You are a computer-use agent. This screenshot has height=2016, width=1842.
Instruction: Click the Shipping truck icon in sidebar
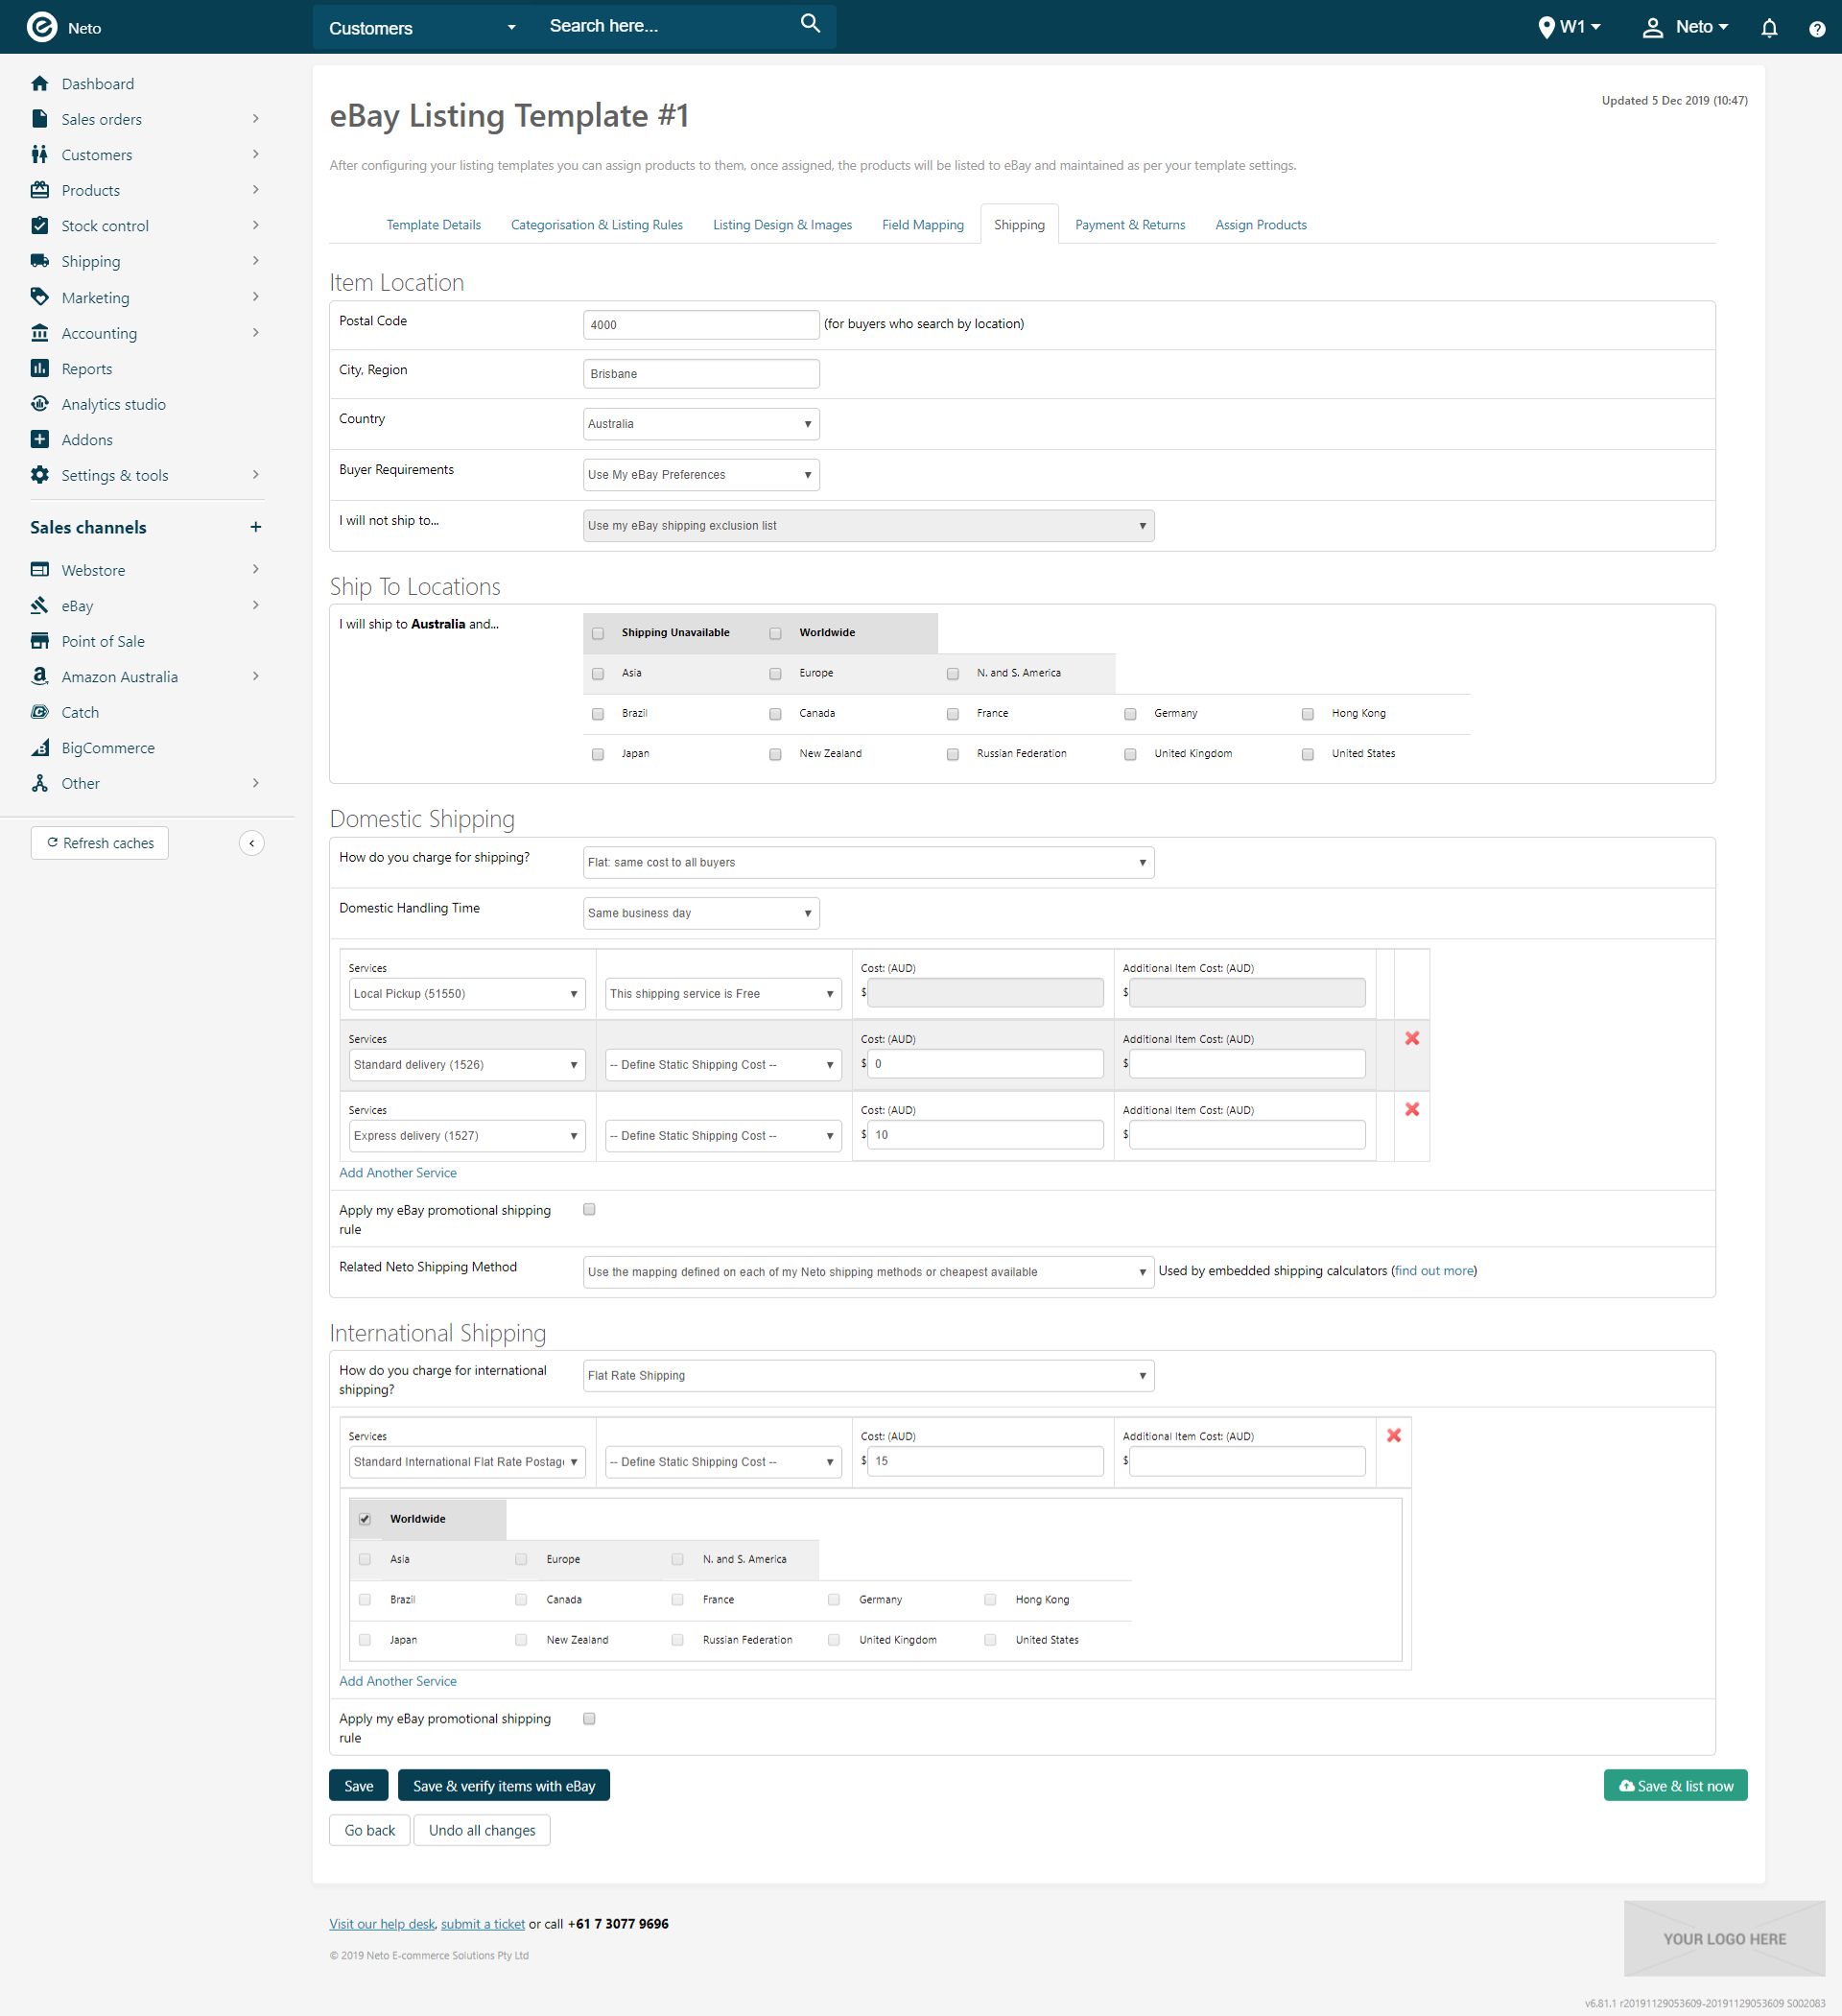(x=40, y=261)
